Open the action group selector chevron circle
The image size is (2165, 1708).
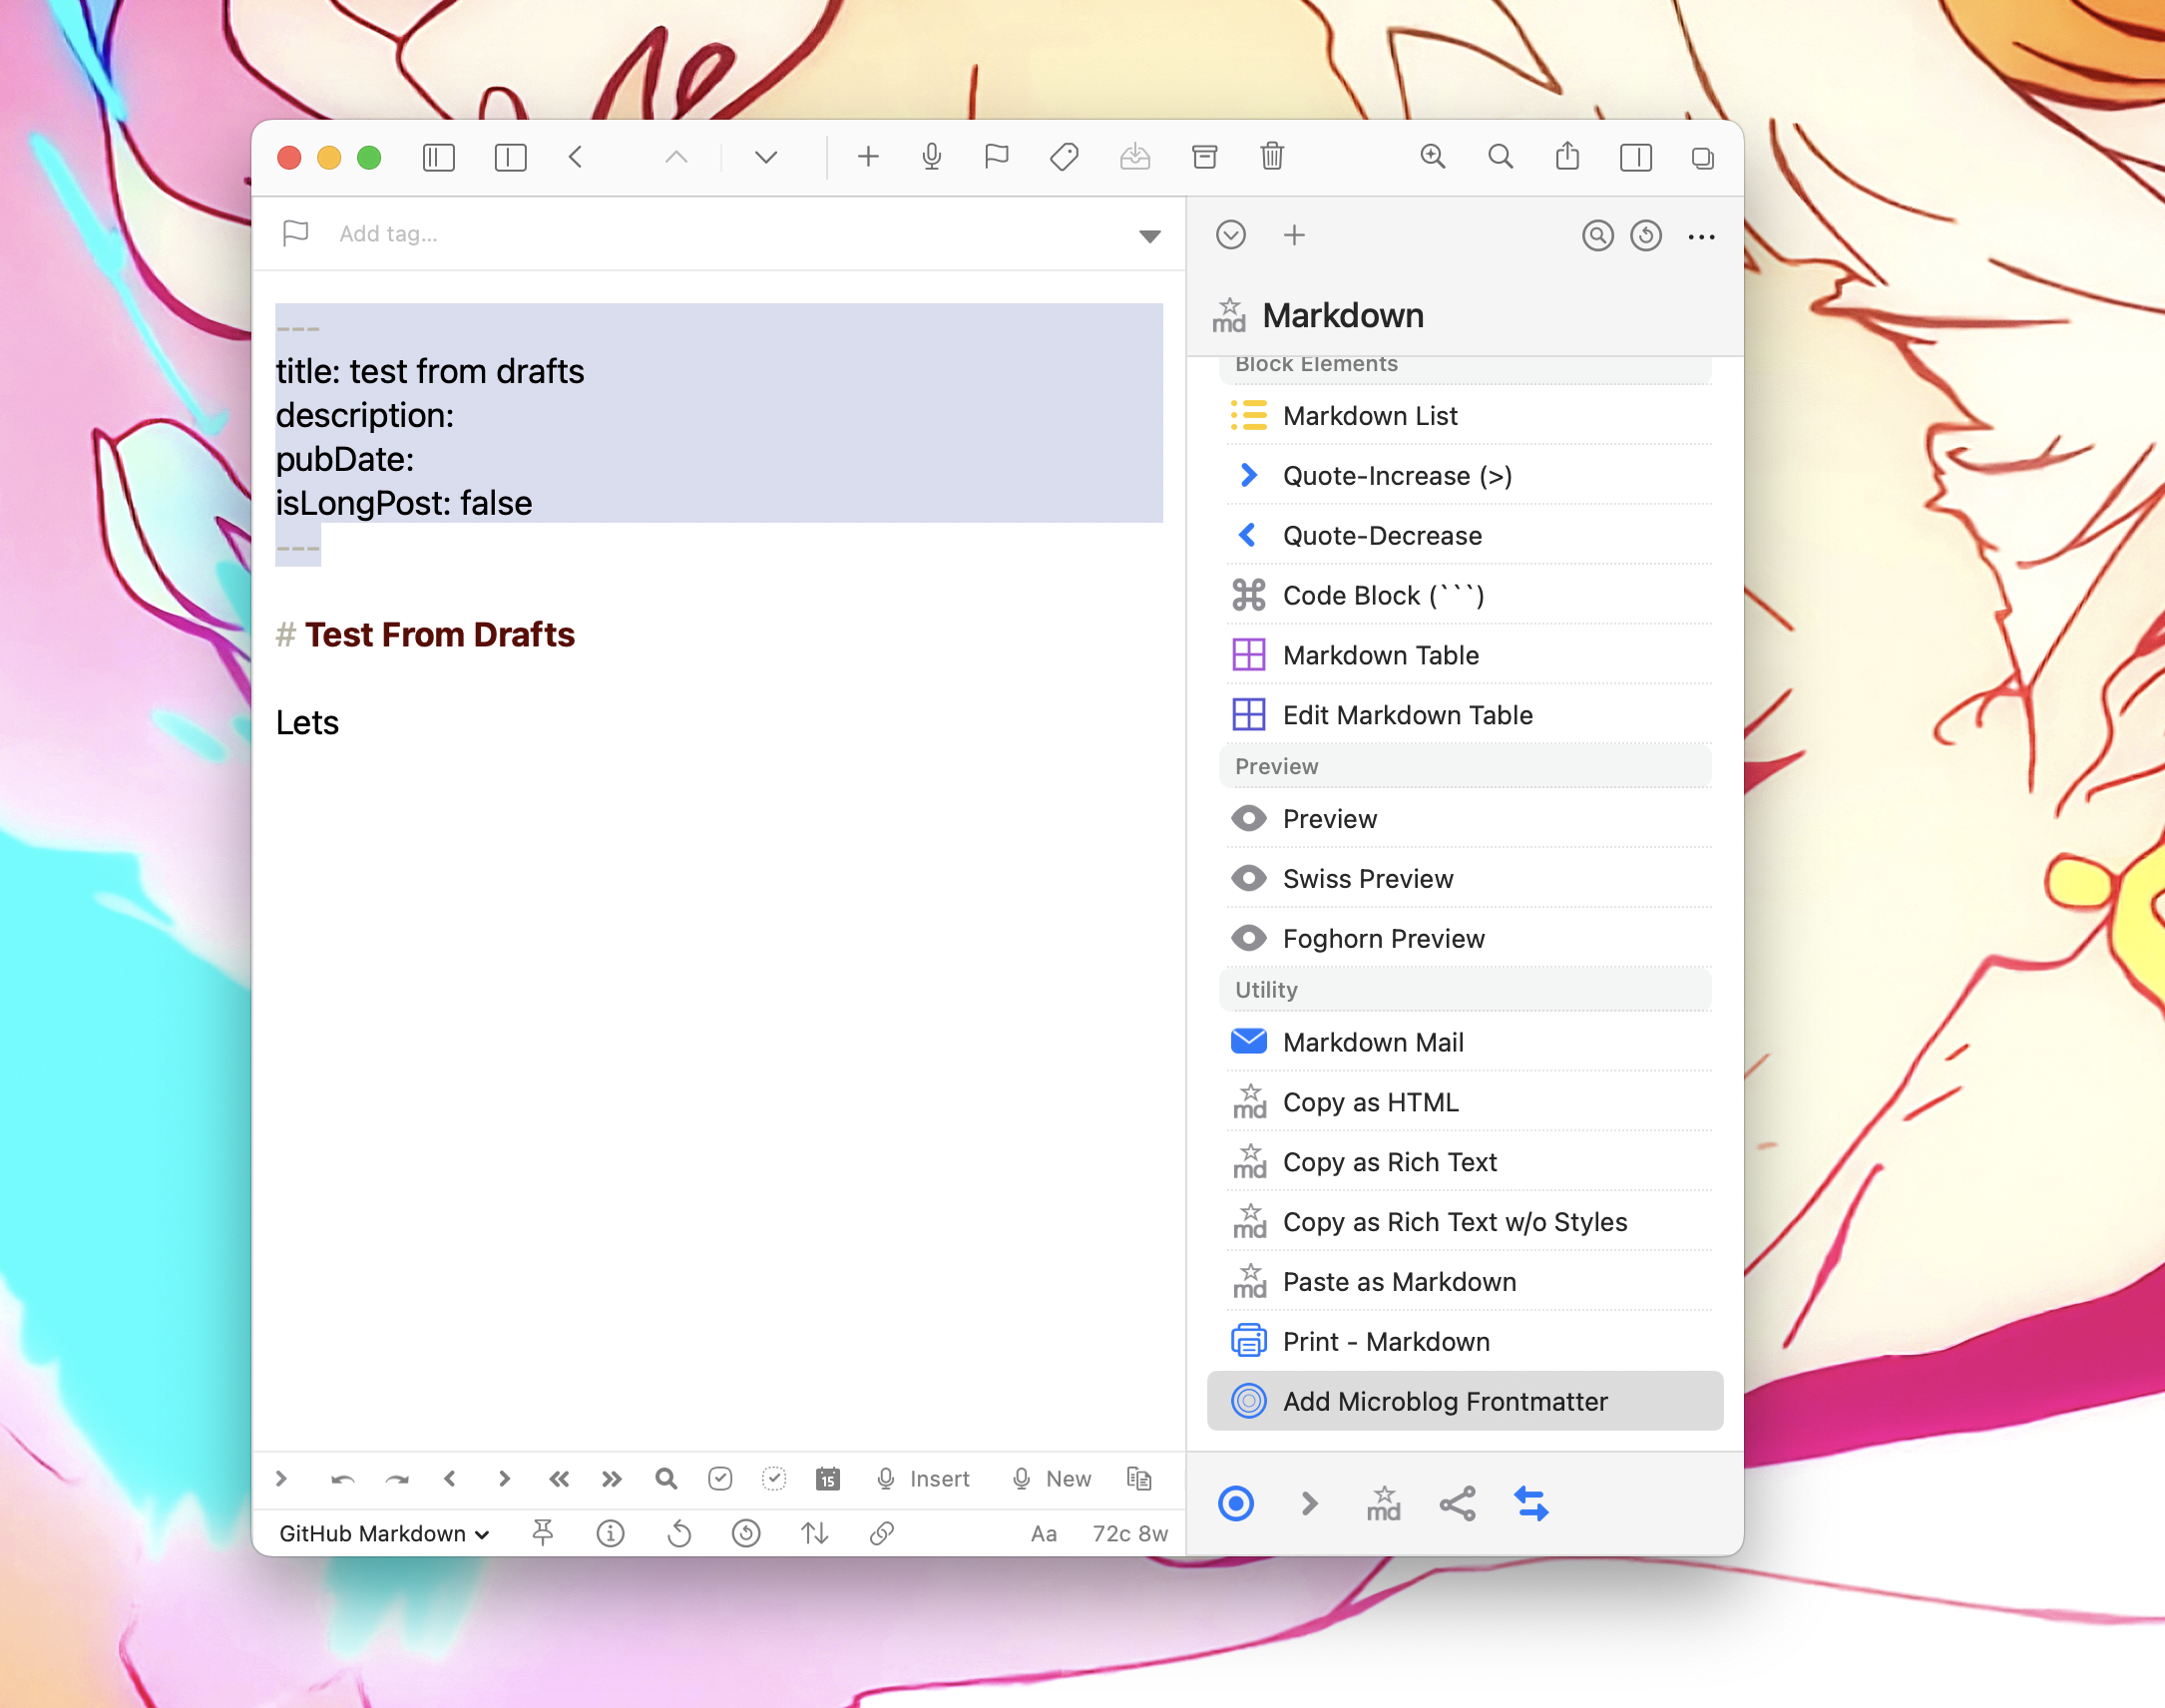pos(1231,235)
